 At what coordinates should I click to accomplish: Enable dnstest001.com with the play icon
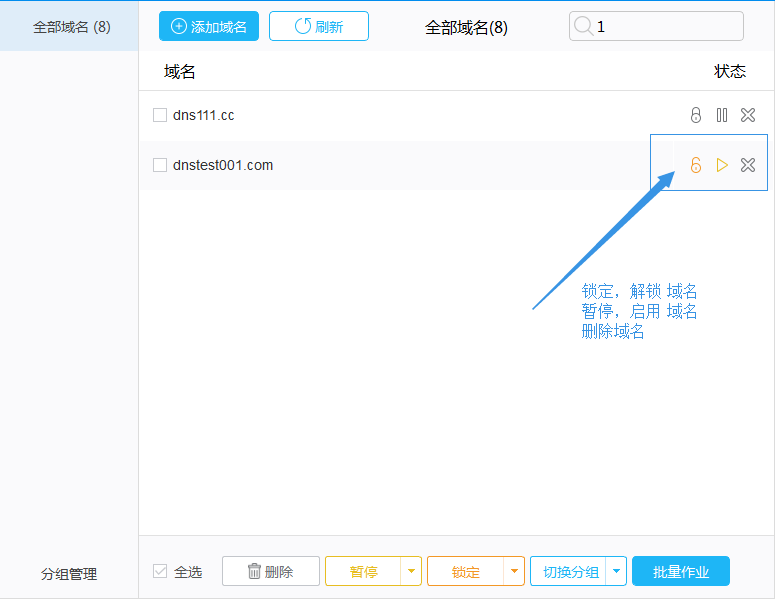tap(722, 165)
